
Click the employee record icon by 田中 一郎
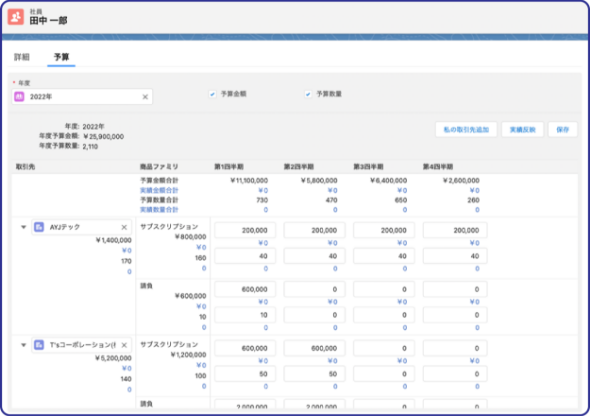tap(16, 17)
